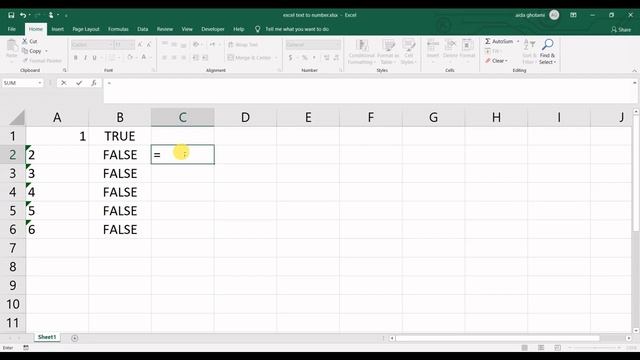The height and width of the screenshot is (360, 640).
Task: Collapse the ribbon with the chevron
Action: click(x=634, y=71)
